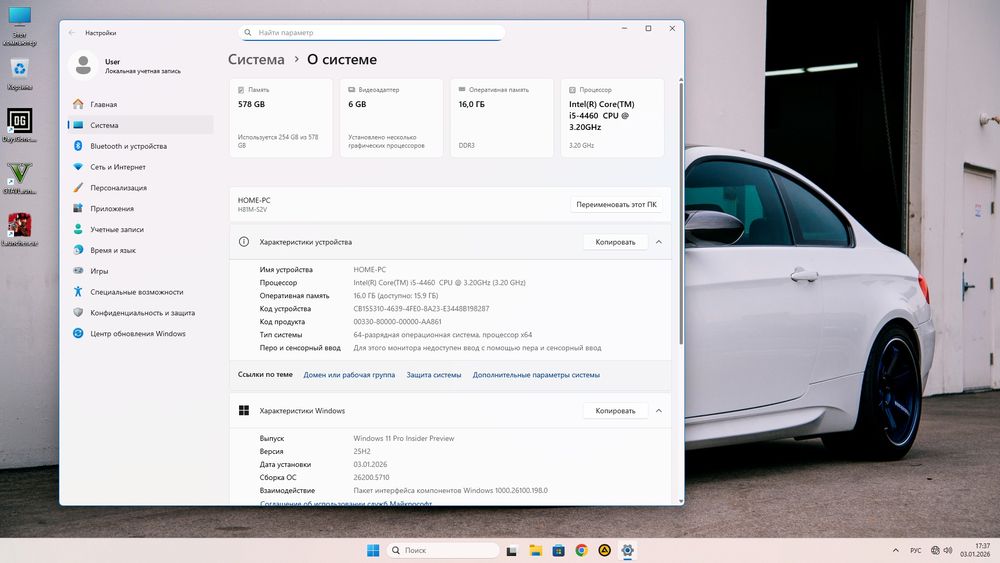Screen dimensions: 1000x563
Task: Open Task View in the taskbar
Action: point(511,551)
